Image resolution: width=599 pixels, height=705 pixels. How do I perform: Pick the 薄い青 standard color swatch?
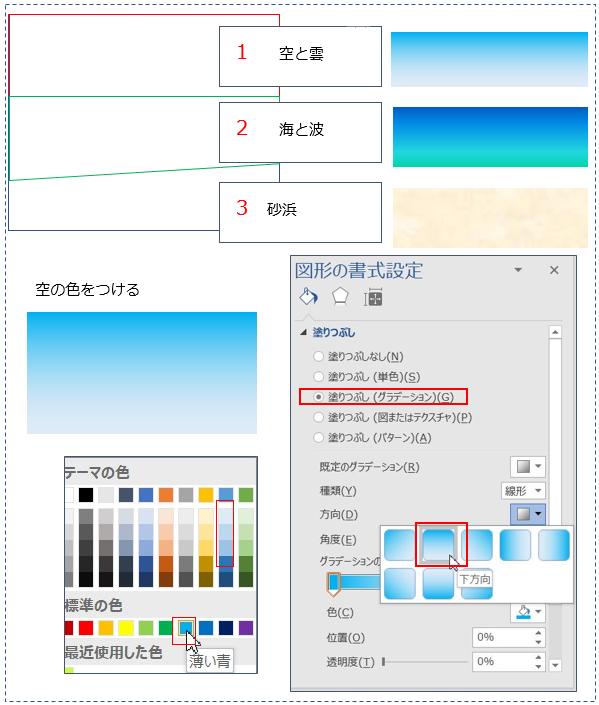pyautogui.click(x=186, y=627)
